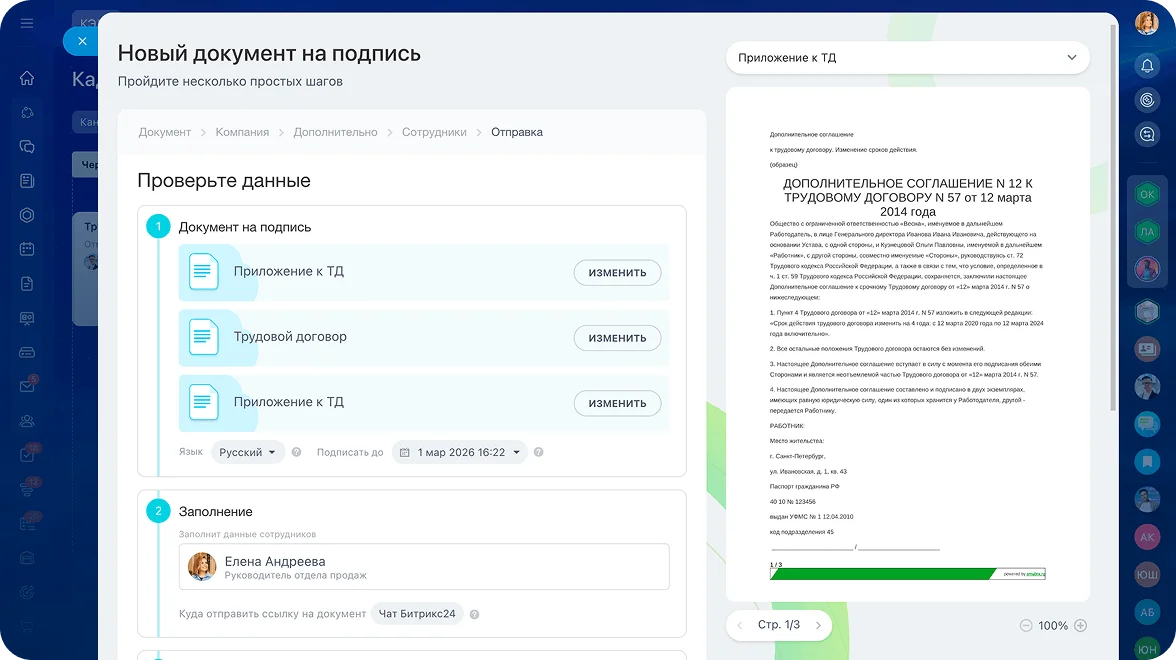
Task: Click the '100%' zoom value
Action: click(x=1053, y=626)
